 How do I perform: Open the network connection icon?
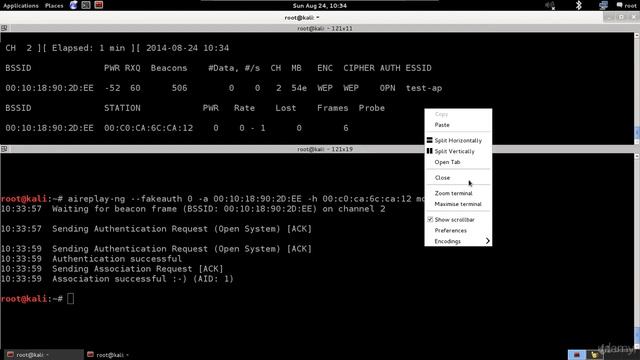pos(603,5)
